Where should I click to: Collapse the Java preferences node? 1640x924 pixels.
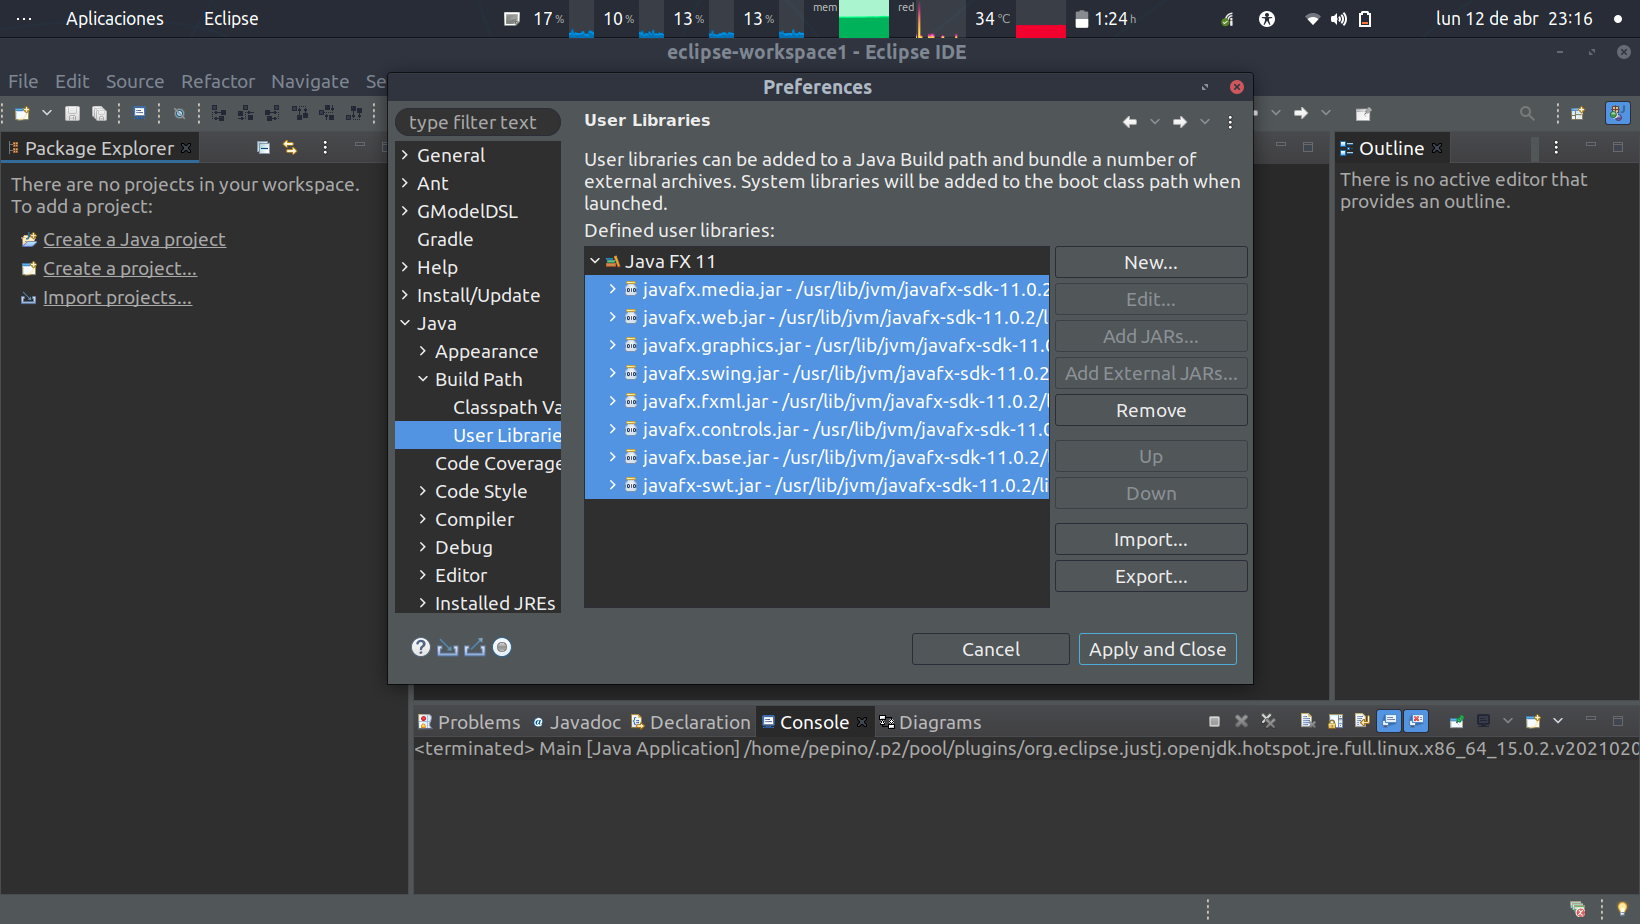pos(405,323)
